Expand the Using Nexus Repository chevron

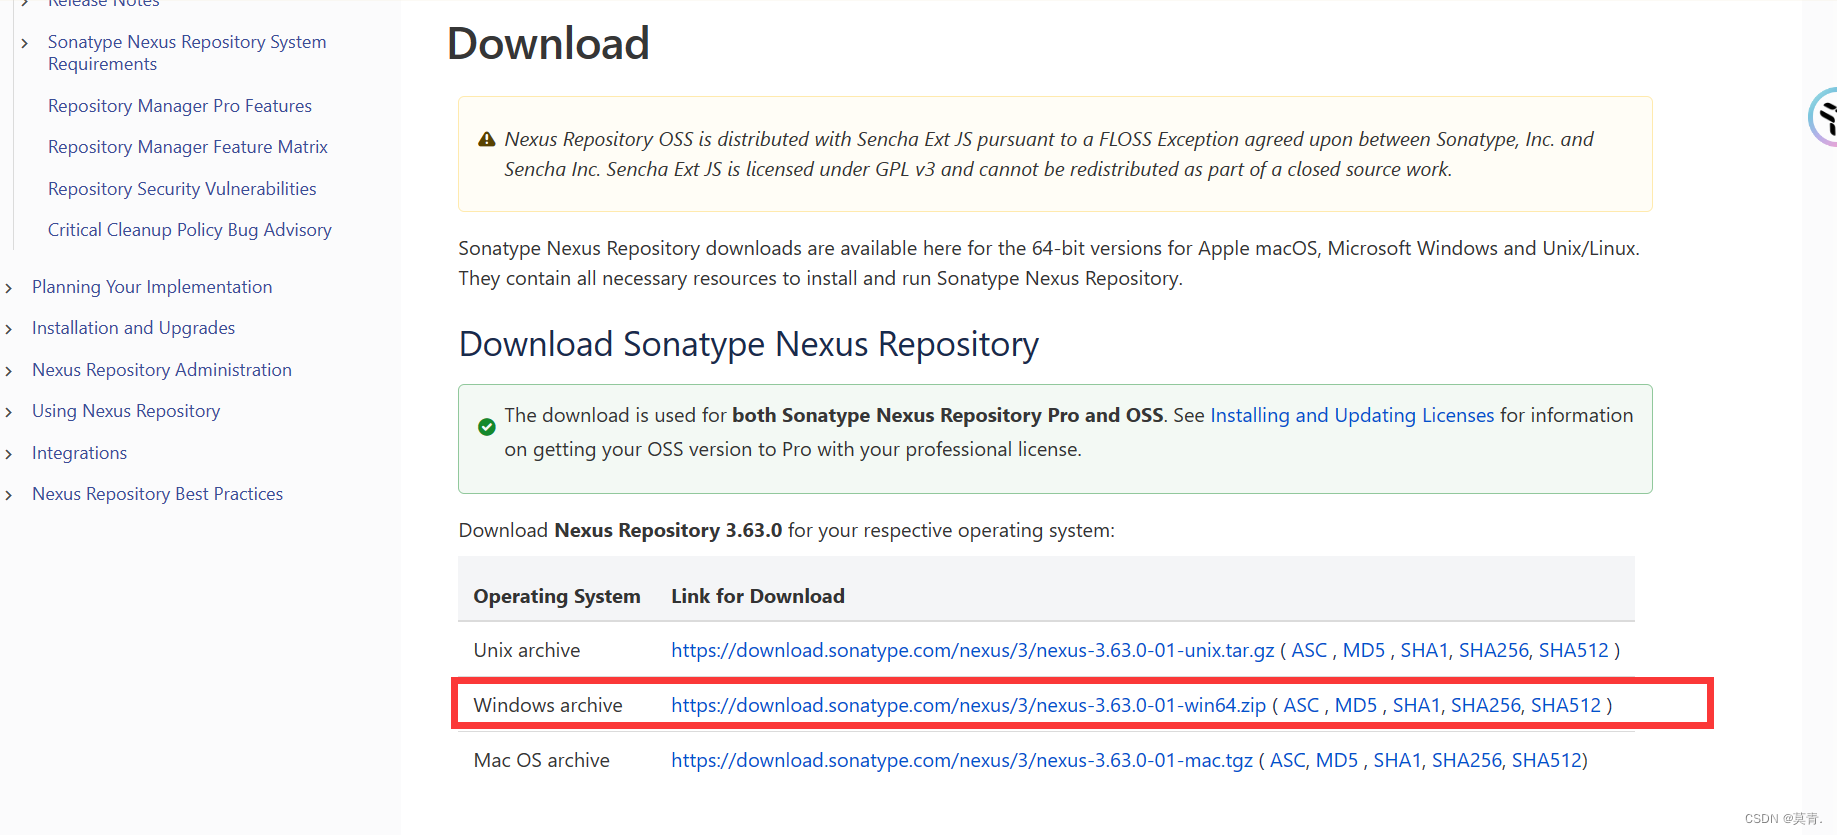click(9, 412)
